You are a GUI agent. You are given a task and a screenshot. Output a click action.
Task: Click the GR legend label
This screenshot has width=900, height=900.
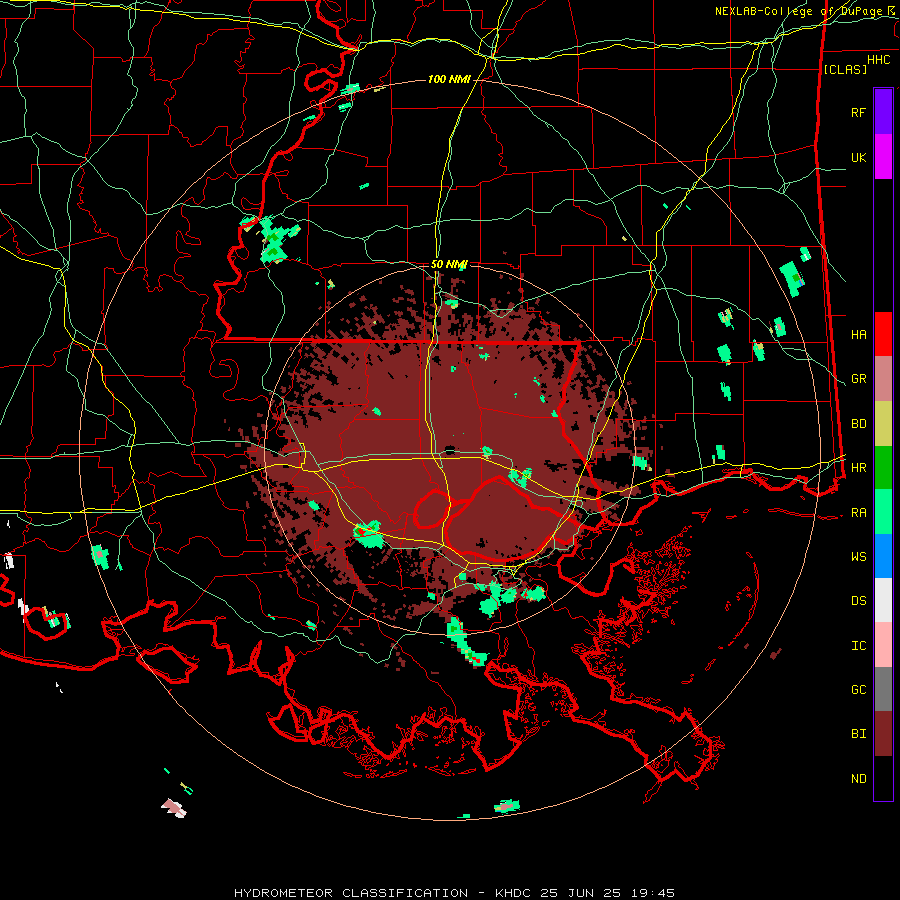(859, 379)
